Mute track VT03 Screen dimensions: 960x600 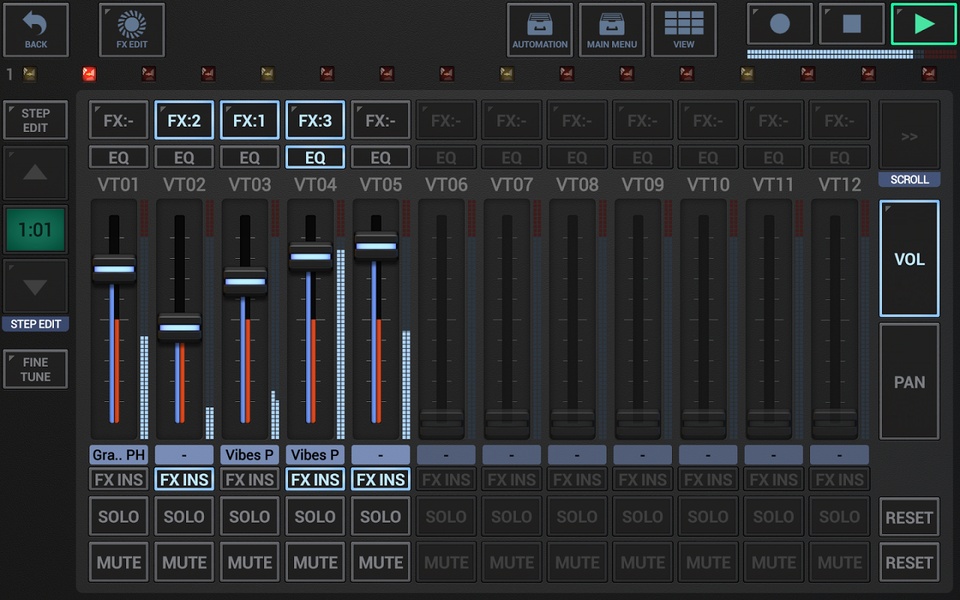pyautogui.click(x=250, y=562)
